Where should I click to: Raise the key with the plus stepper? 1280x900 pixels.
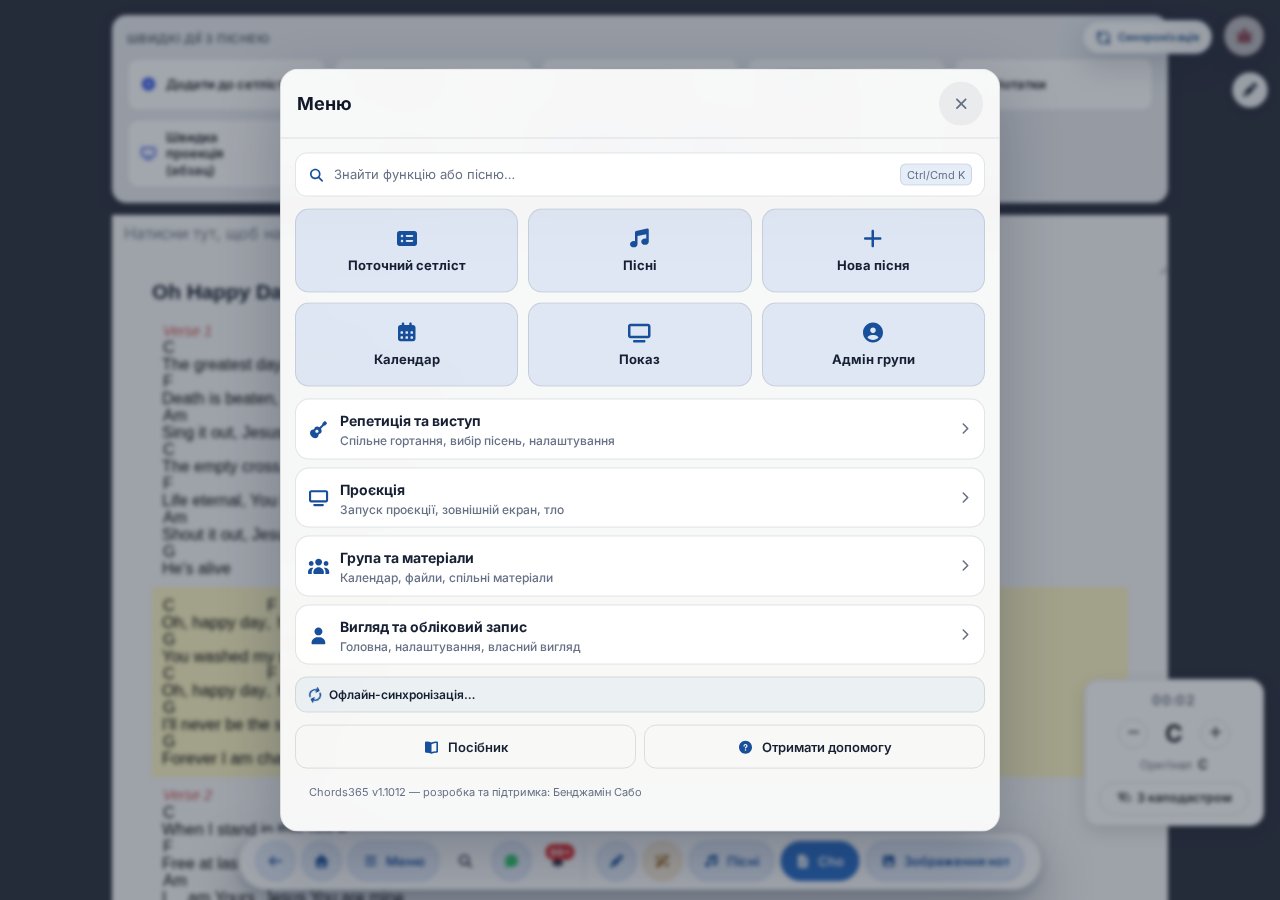pyautogui.click(x=1215, y=733)
